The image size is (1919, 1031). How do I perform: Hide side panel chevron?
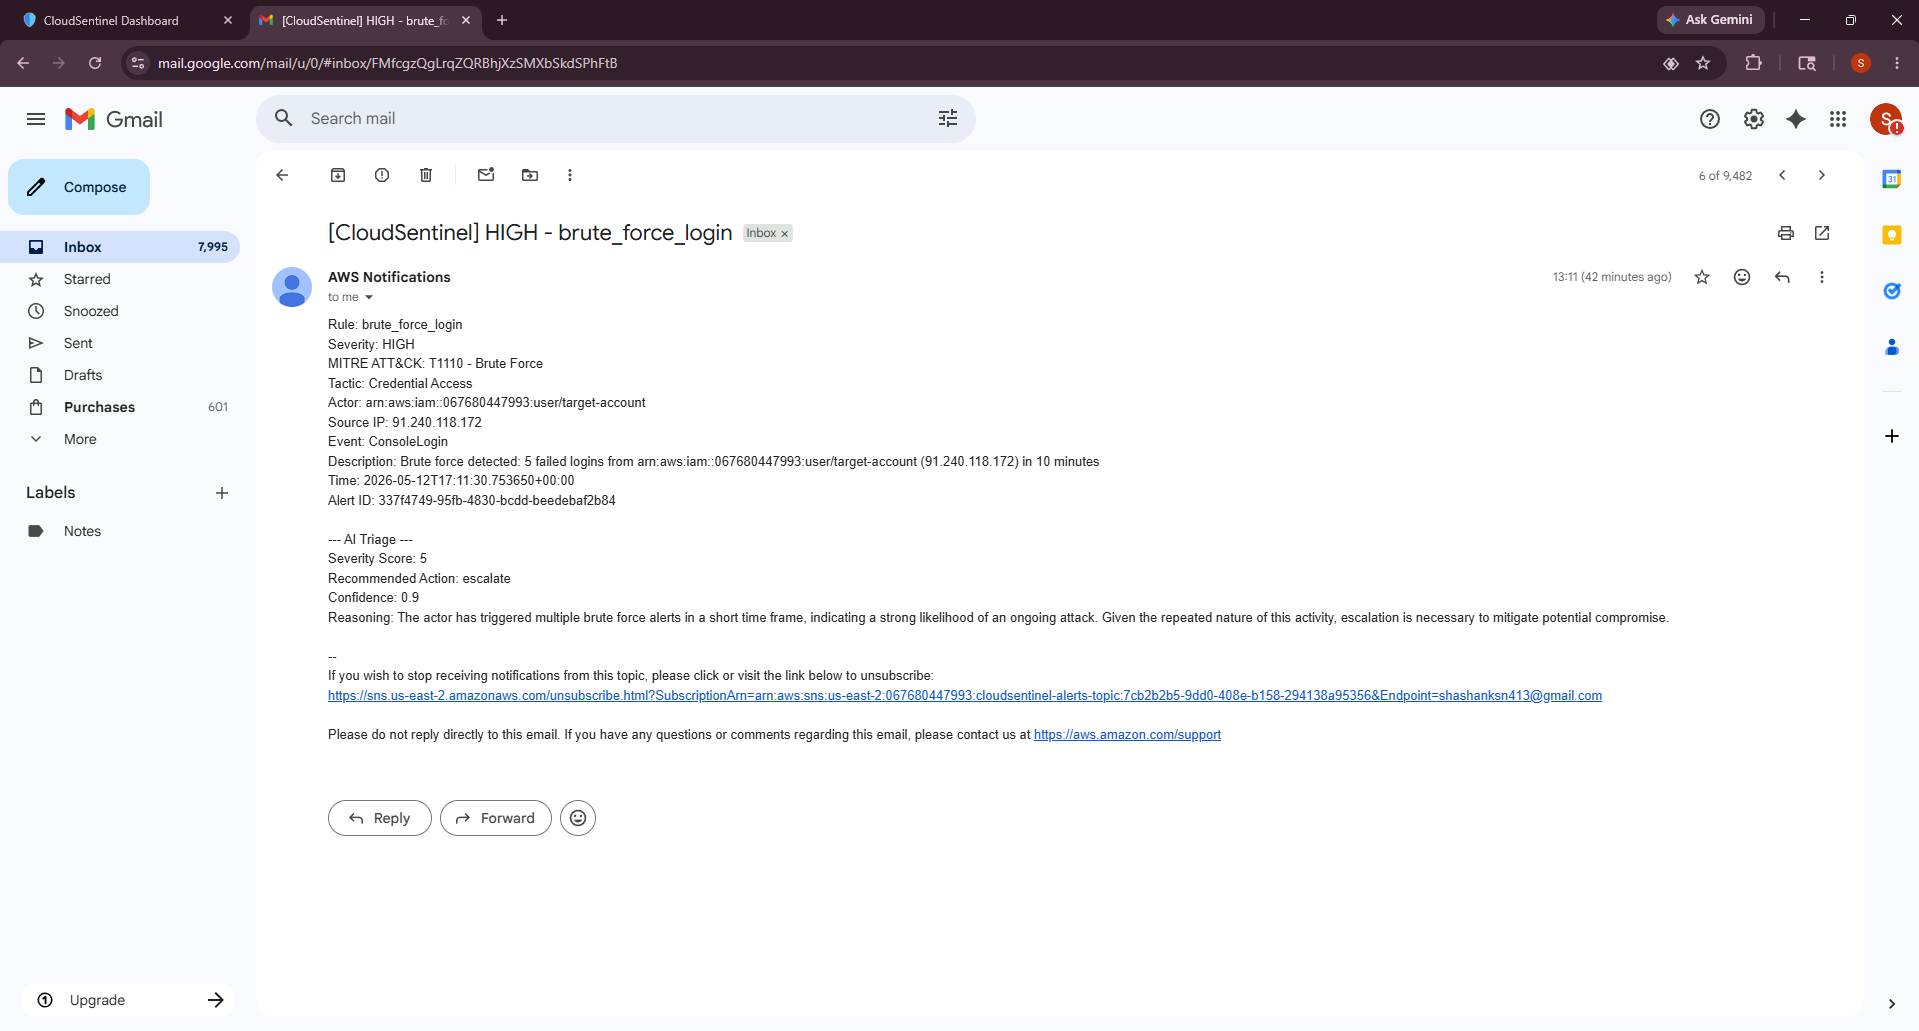(x=1892, y=1003)
